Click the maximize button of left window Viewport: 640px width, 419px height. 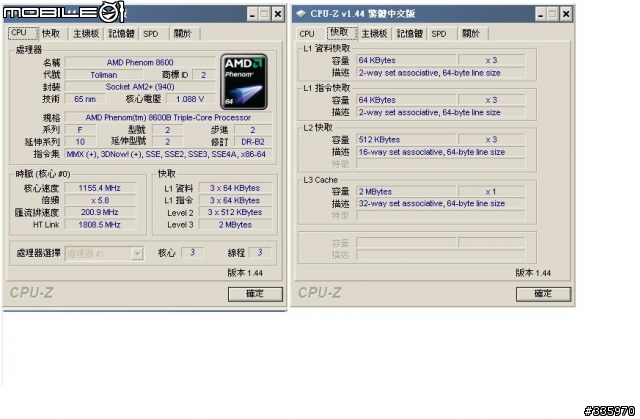(x=265, y=14)
